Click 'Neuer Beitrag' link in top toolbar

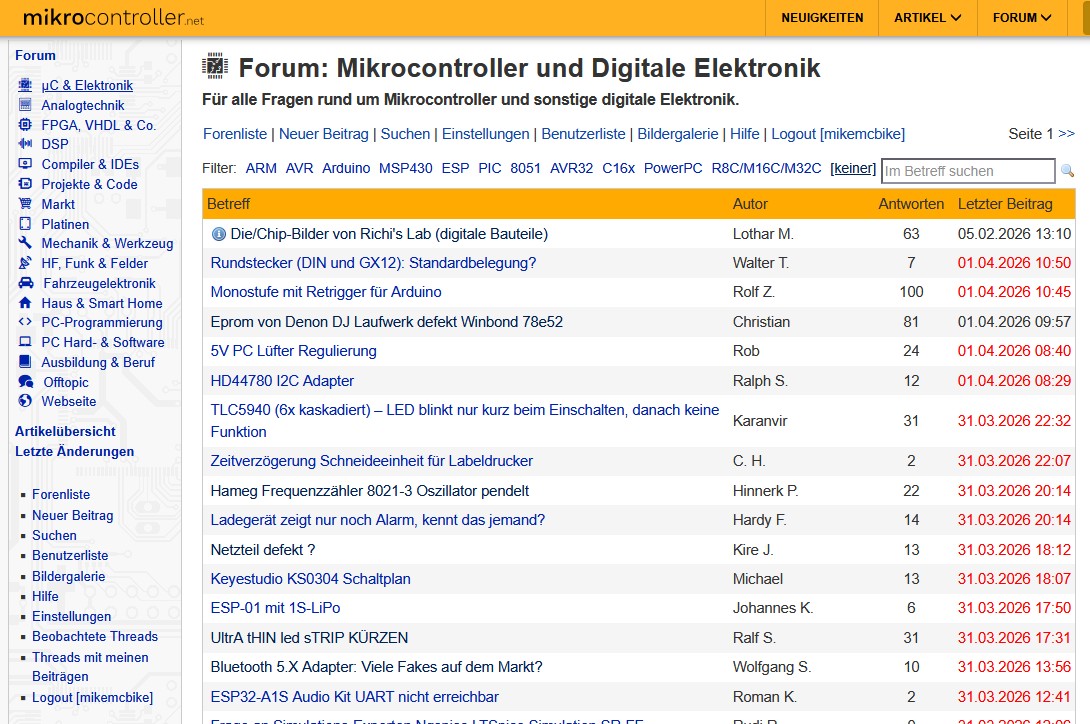pyautogui.click(x=324, y=134)
